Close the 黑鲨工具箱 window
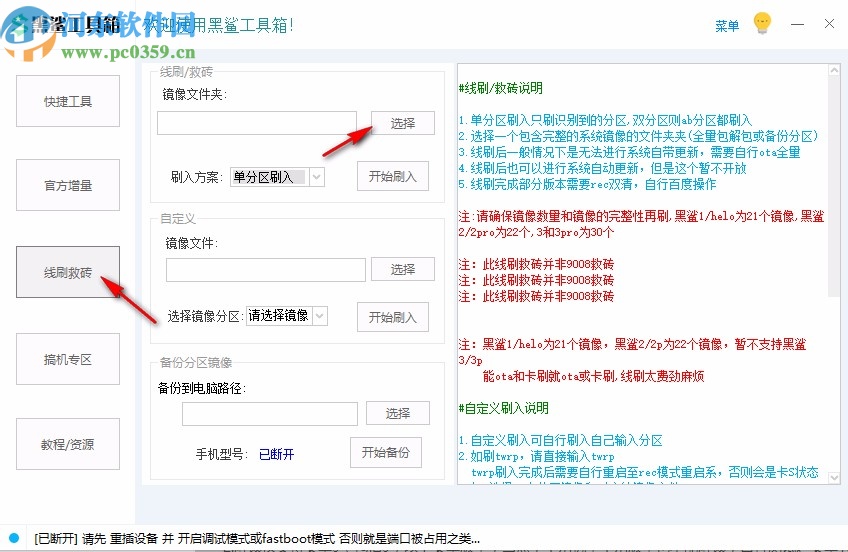Screen dimensions: 848x552 (829, 24)
